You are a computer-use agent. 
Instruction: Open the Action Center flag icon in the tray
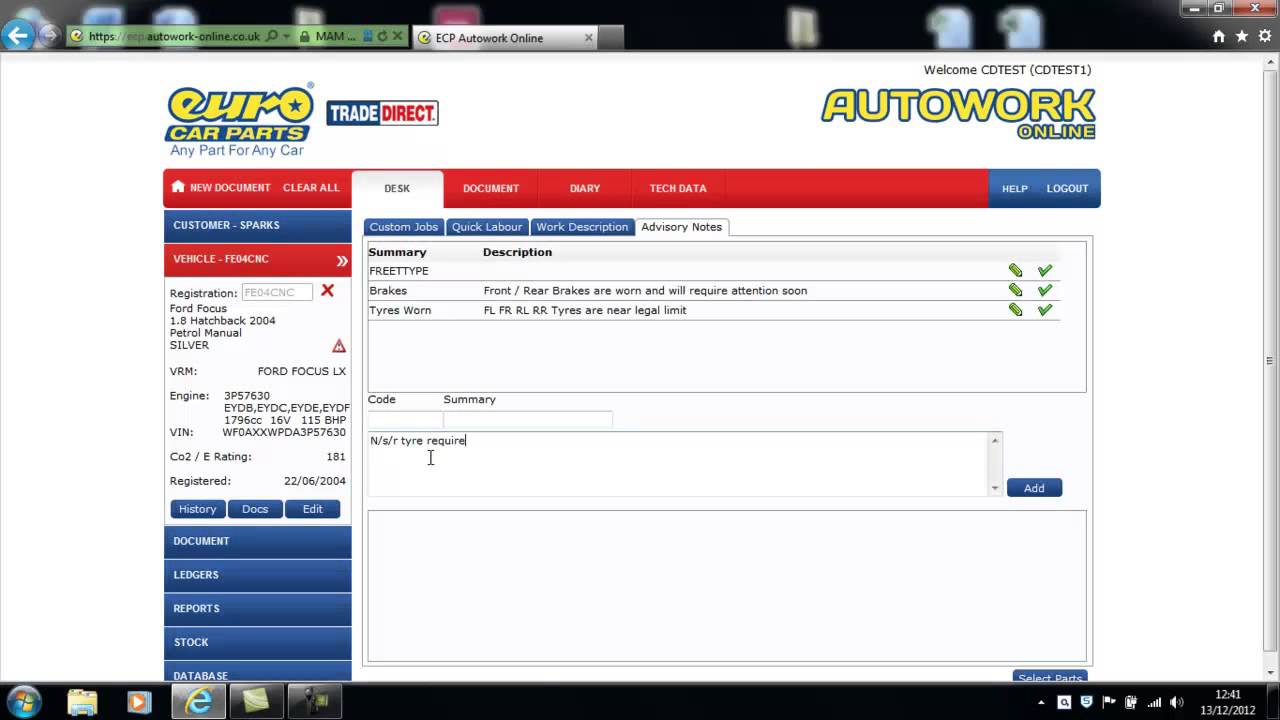(1109, 702)
